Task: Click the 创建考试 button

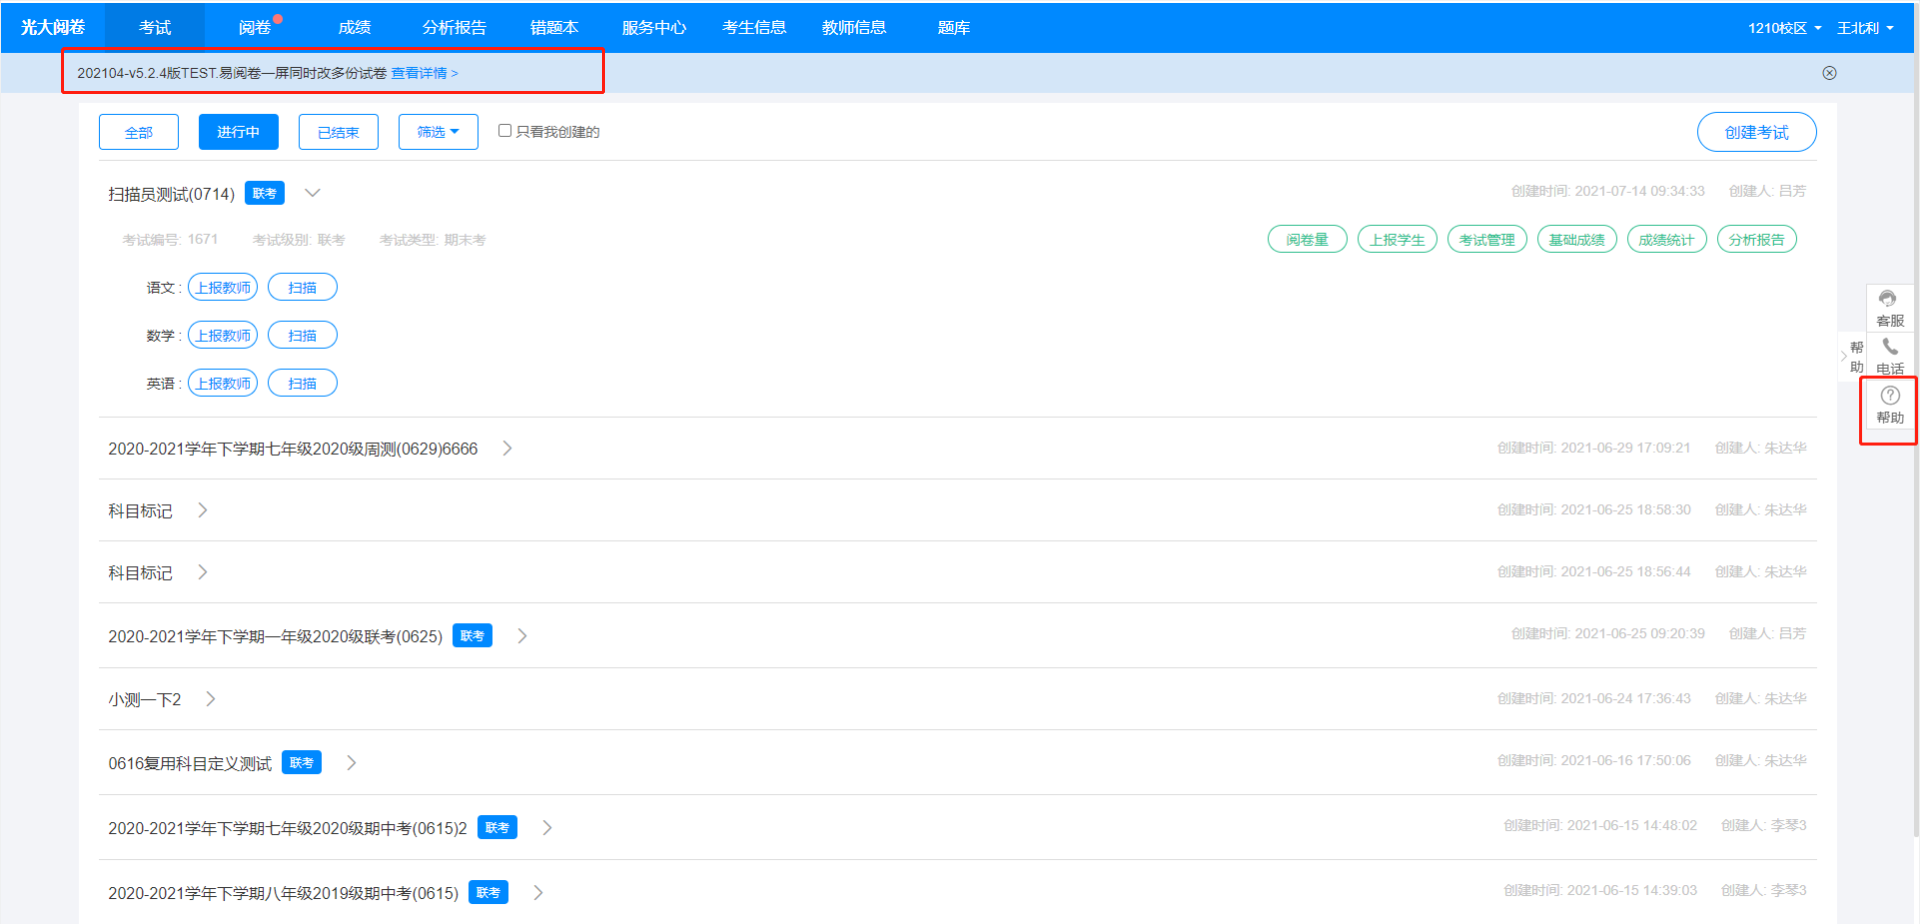Action: point(1756,132)
